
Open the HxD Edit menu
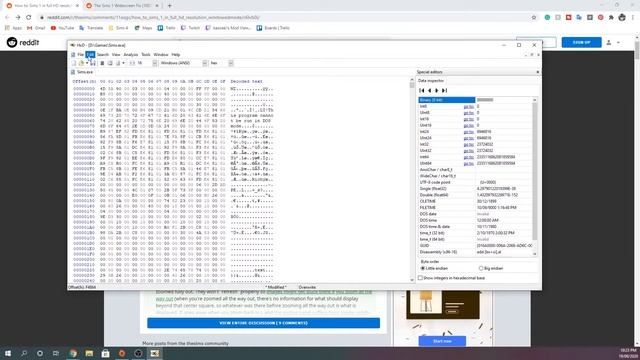90,55
